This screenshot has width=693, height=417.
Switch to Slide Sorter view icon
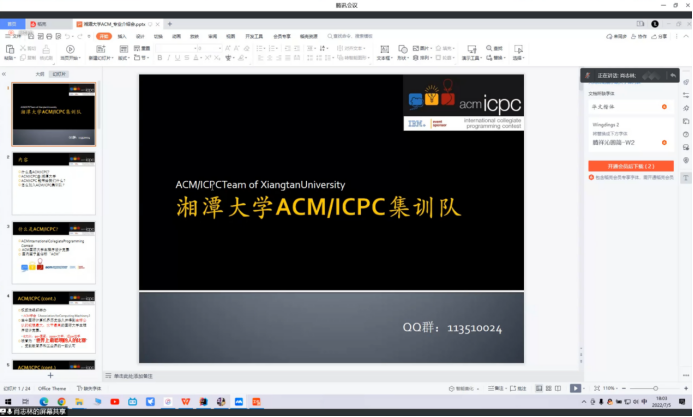click(548, 388)
